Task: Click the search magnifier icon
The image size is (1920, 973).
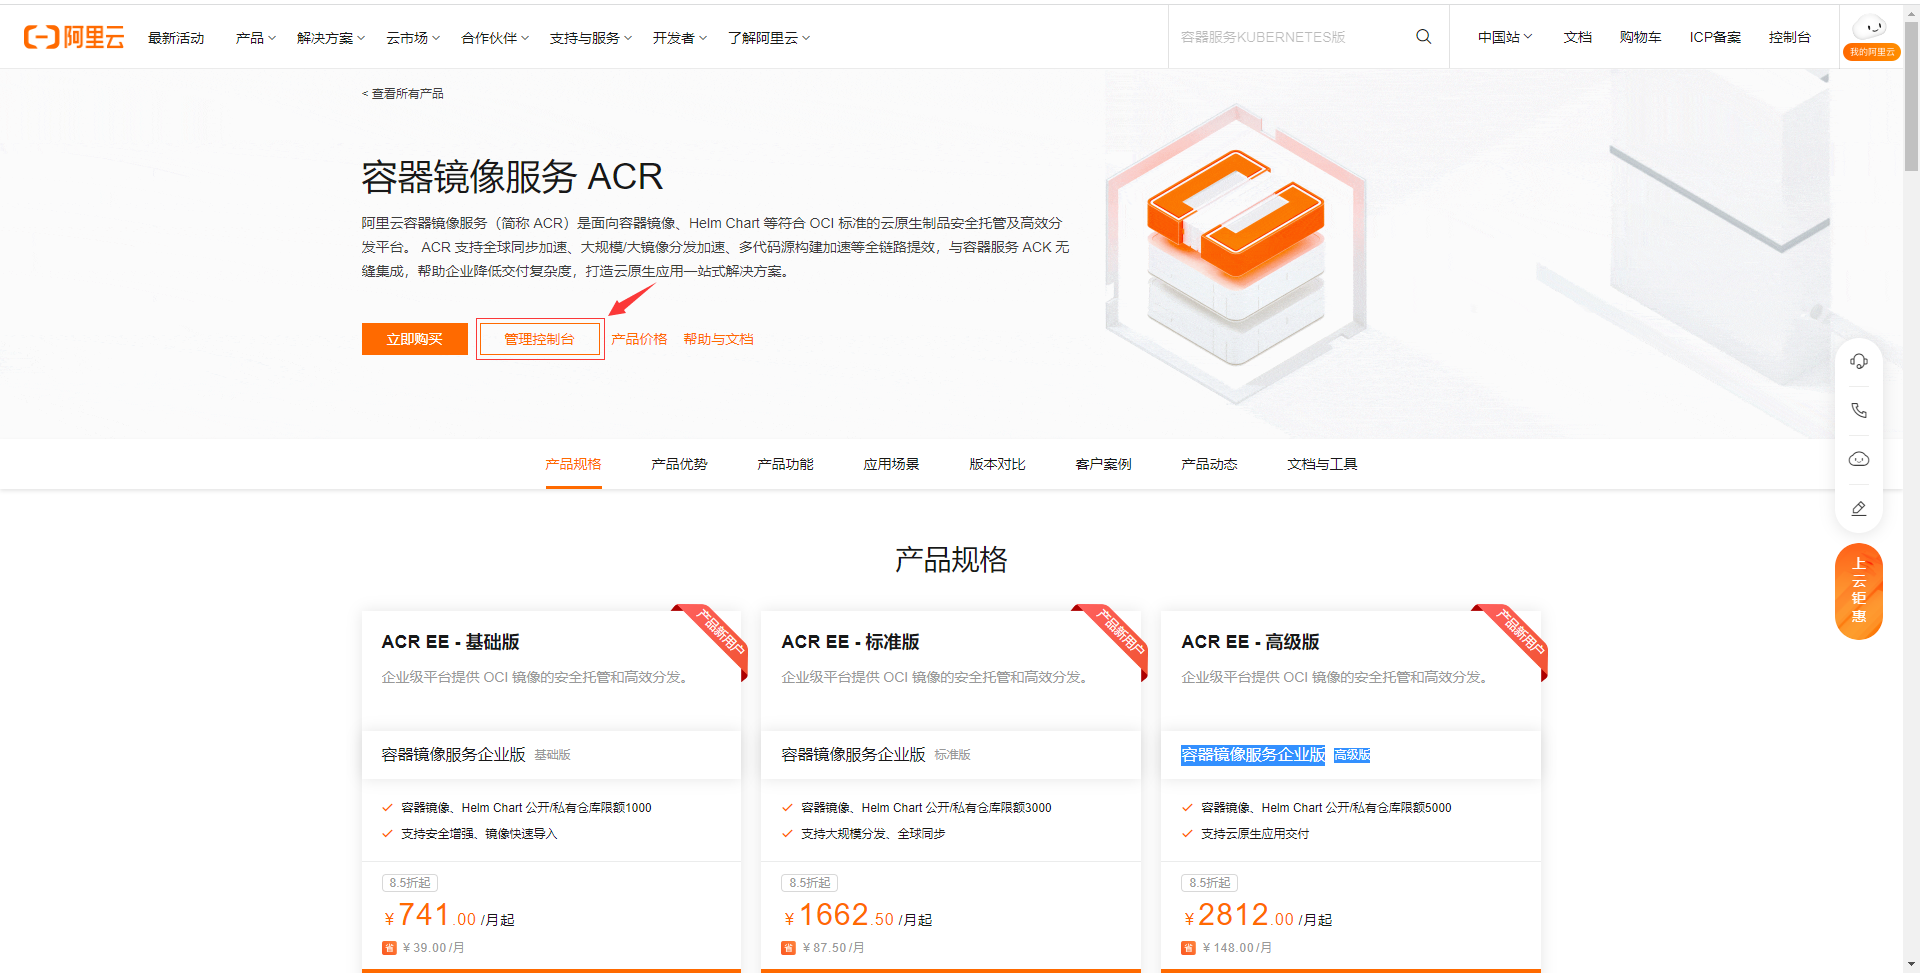Action: pos(1423,37)
